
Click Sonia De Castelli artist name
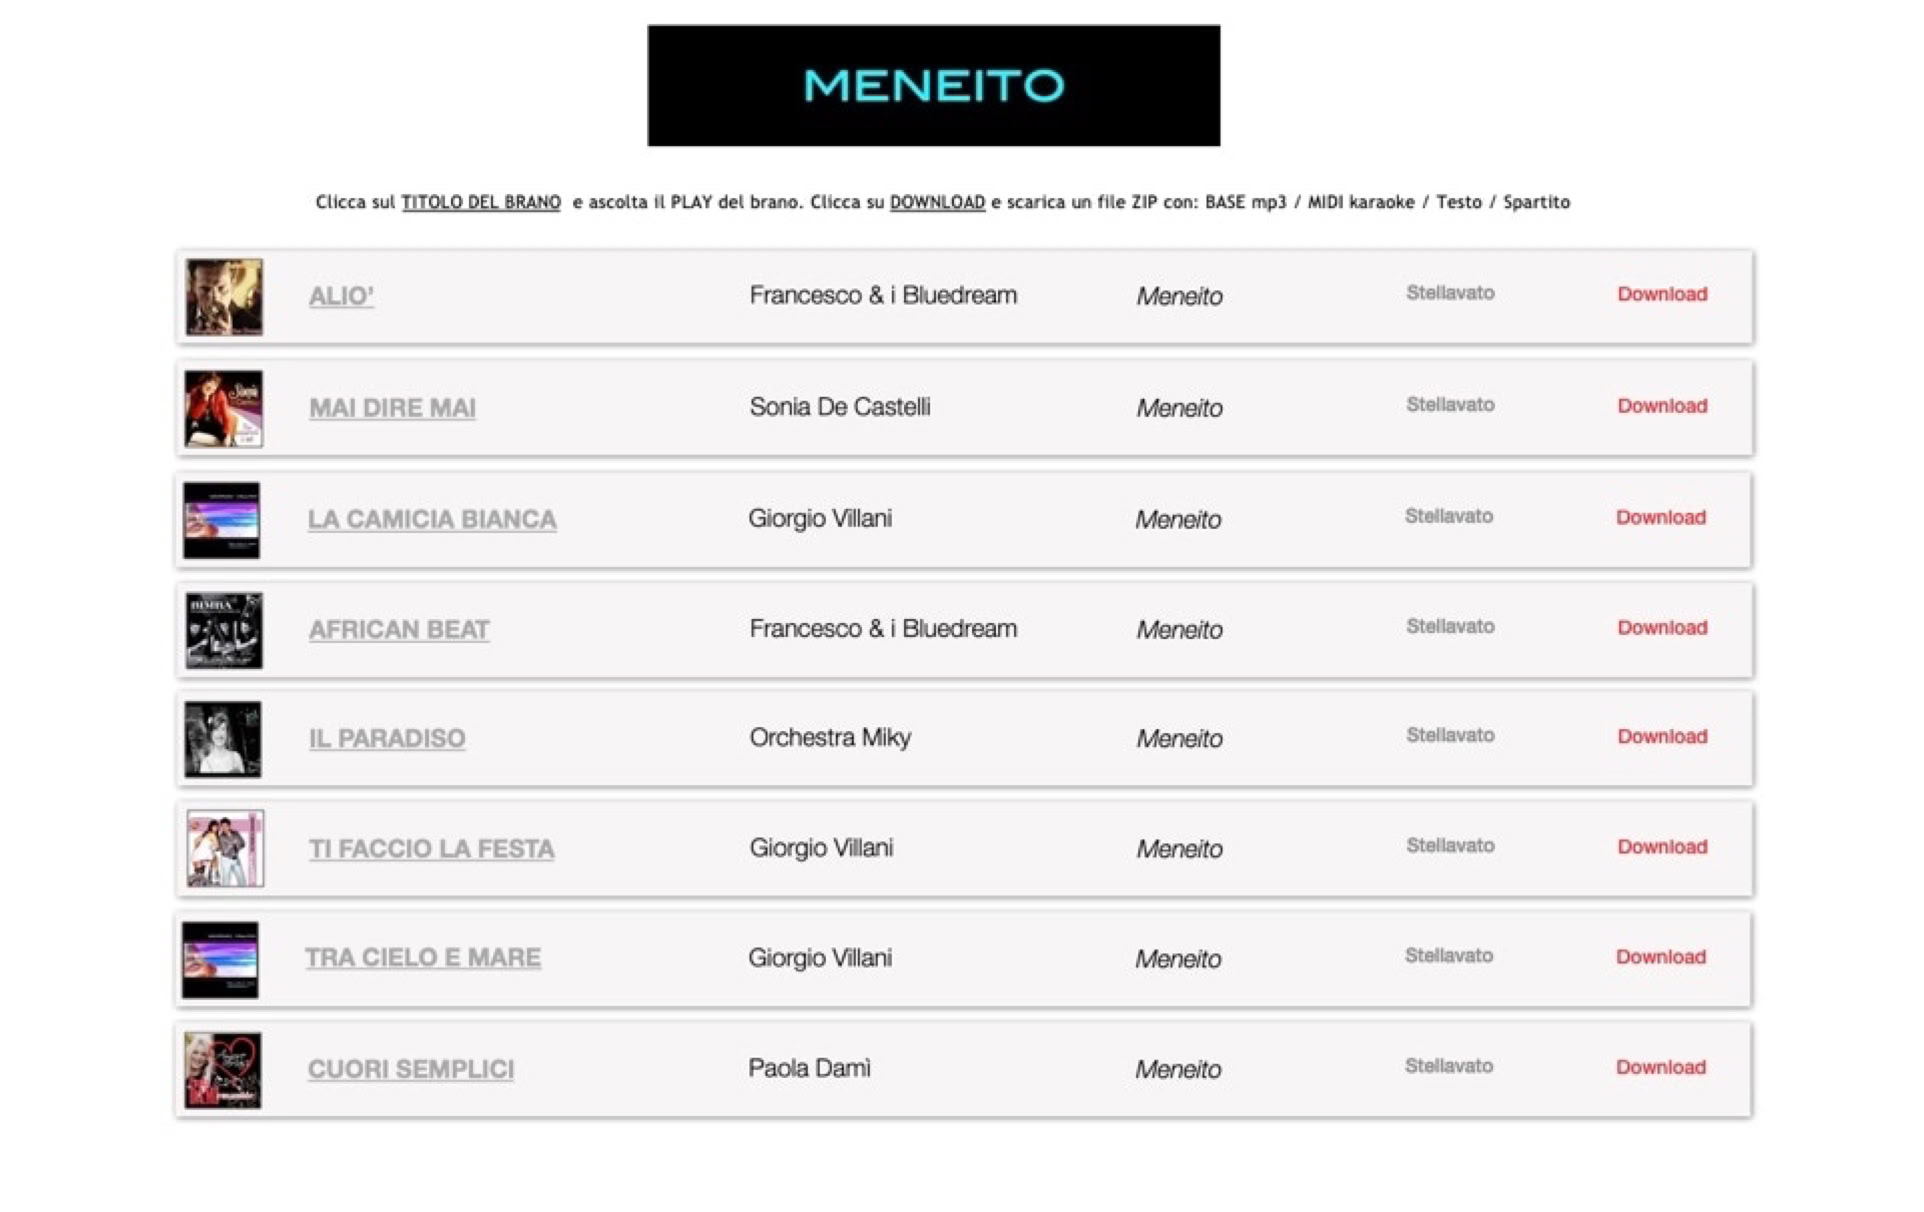[x=840, y=407]
